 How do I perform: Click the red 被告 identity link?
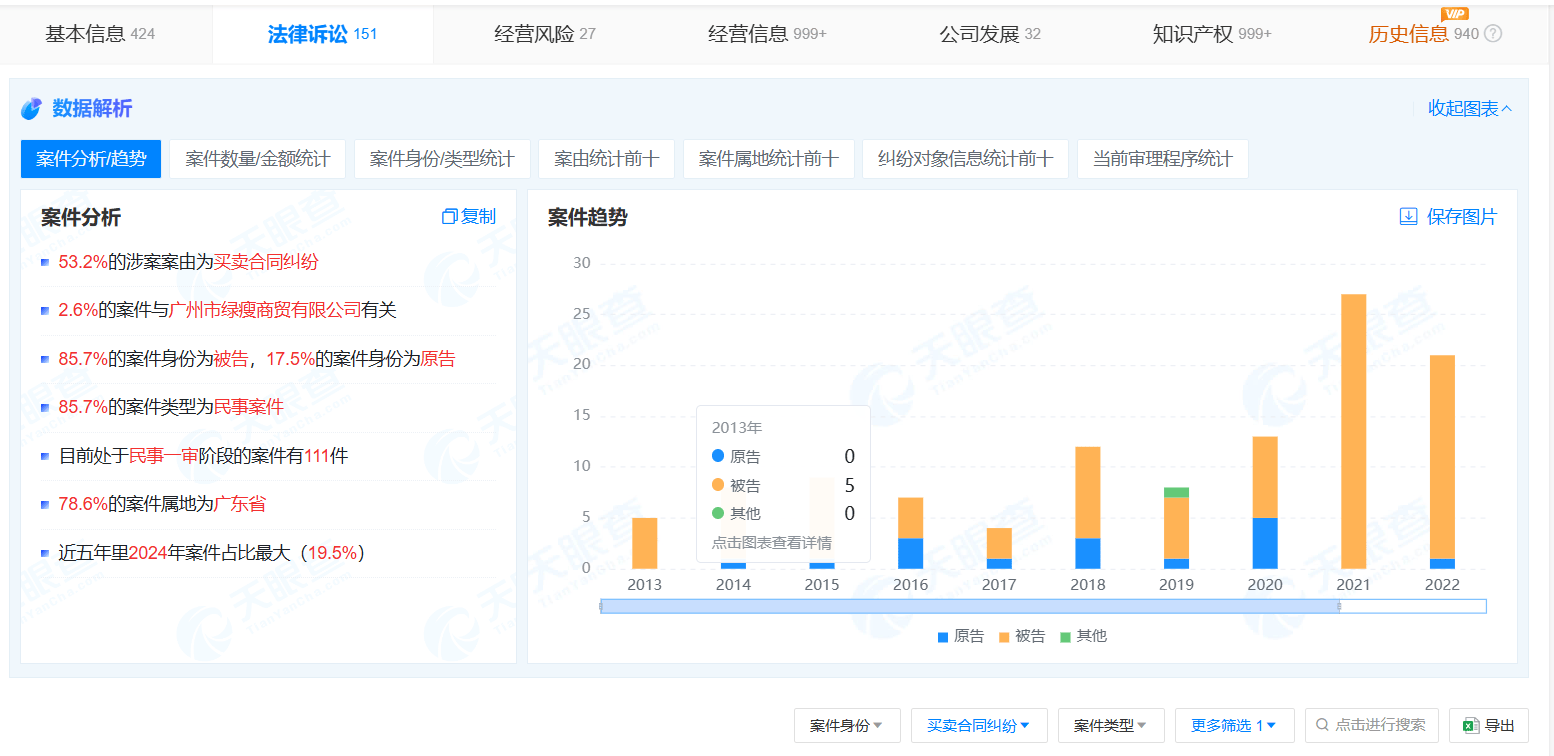click(x=231, y=359)
